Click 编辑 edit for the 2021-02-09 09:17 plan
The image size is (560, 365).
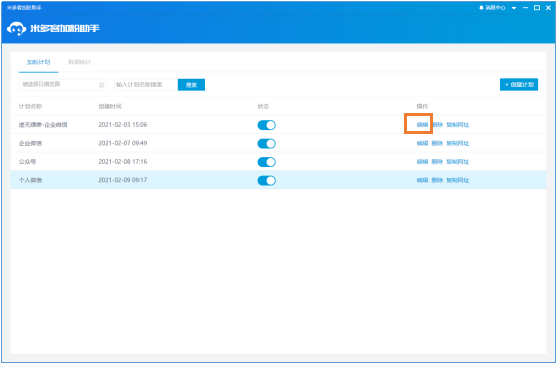click(422, 180)
